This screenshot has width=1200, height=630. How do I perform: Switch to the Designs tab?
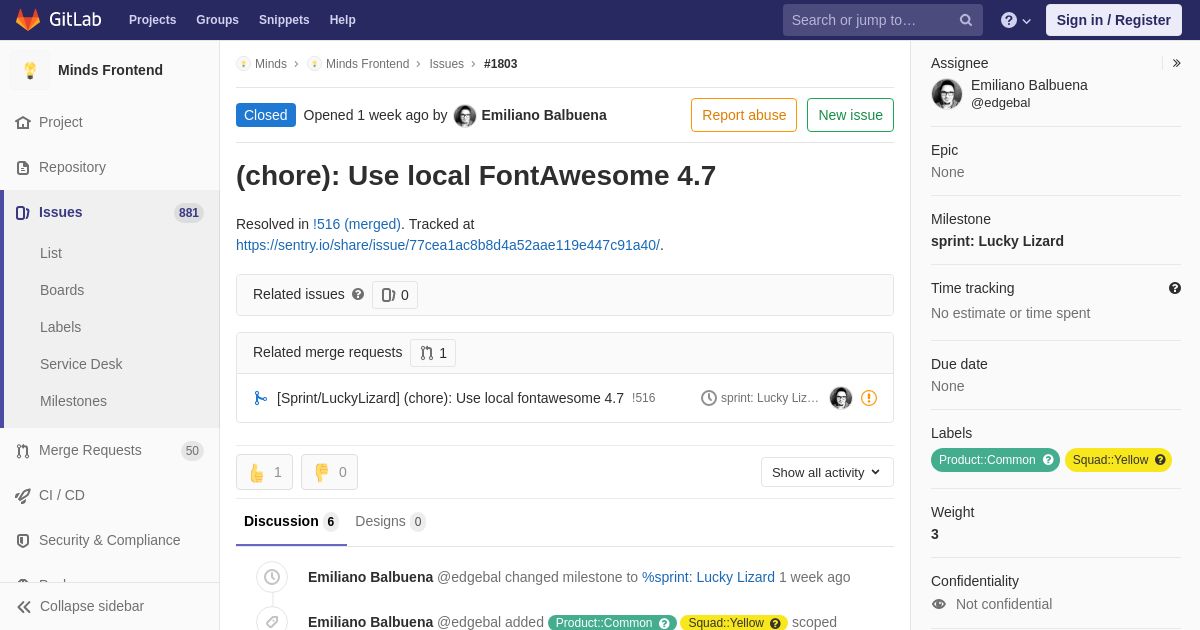coord(390,521)
